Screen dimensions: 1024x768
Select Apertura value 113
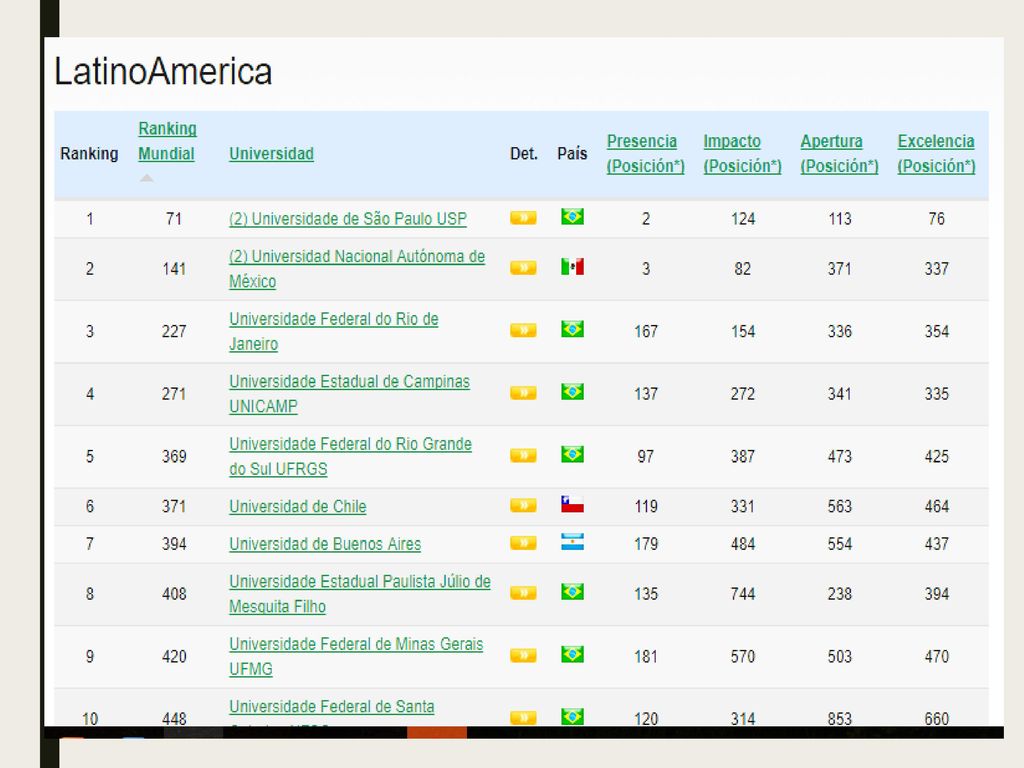(840, 219)
